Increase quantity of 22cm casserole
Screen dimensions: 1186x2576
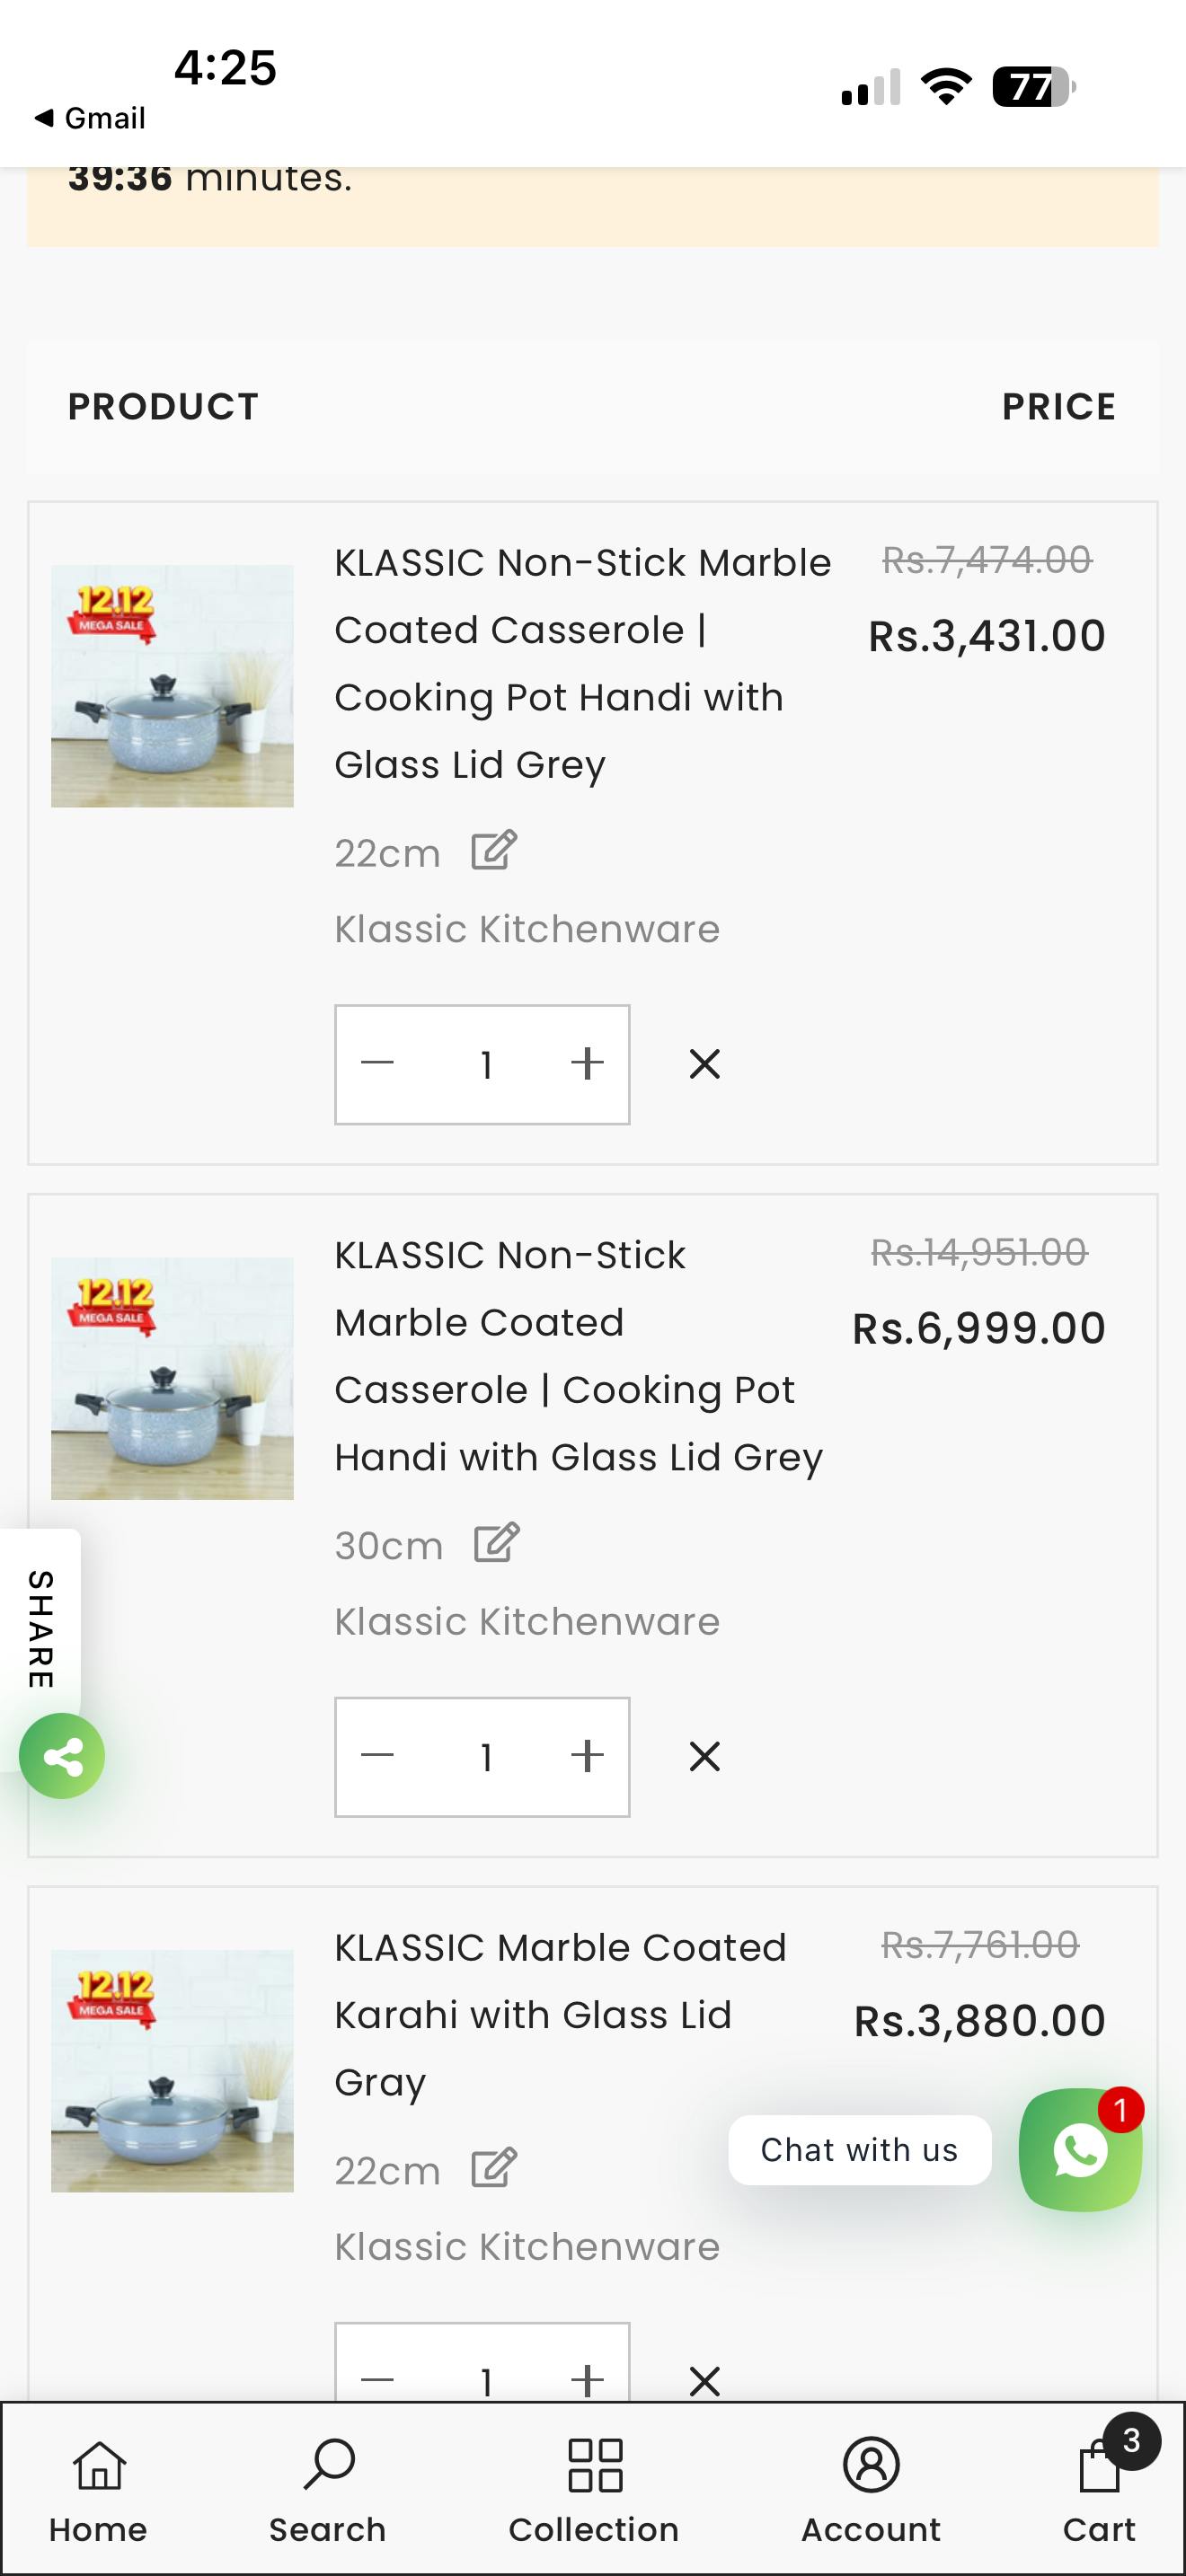(587, 1064)
